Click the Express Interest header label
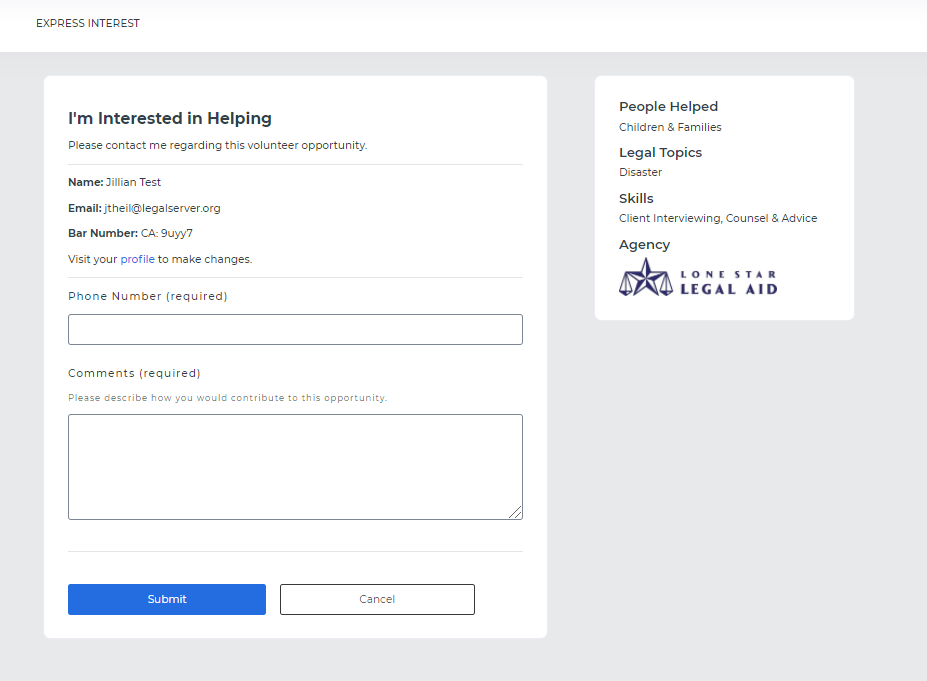Screen dimensions: 927x681 [x=87, y=23]
